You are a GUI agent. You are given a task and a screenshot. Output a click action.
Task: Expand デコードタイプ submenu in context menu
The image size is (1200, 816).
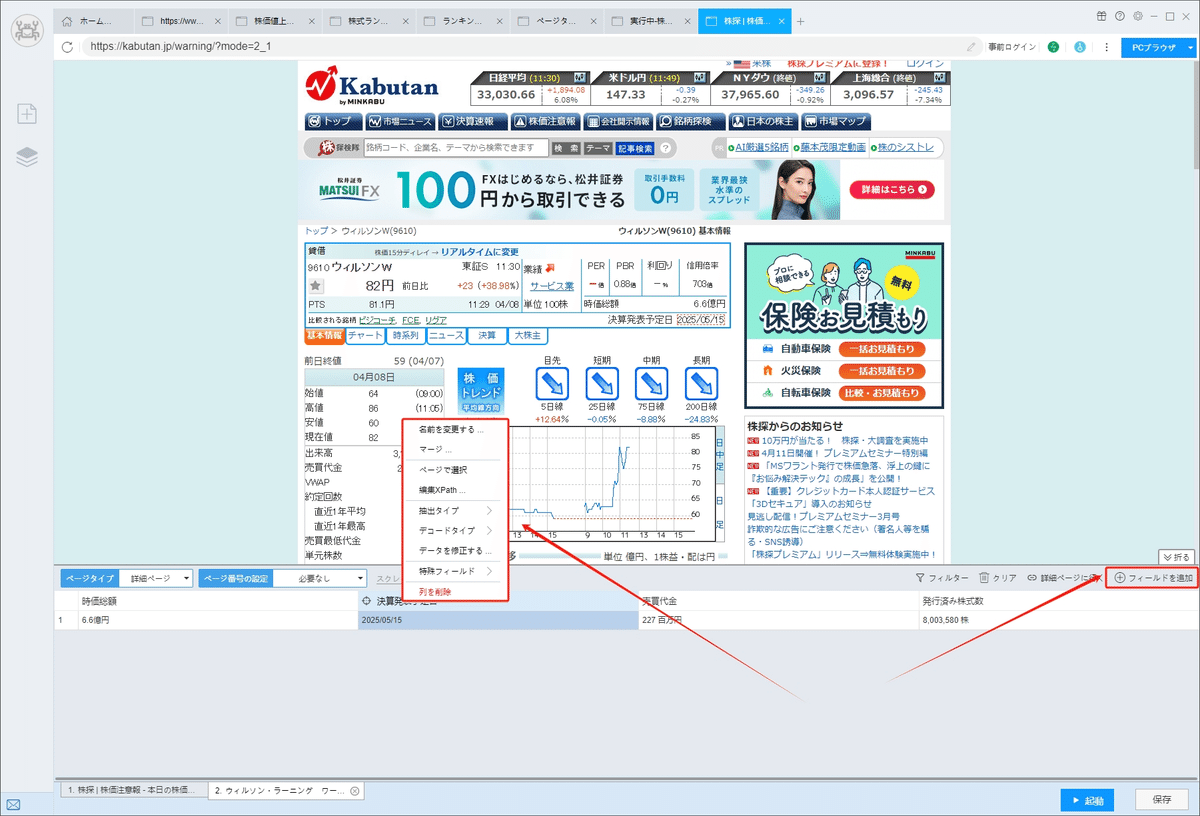[x=455, y=530]
